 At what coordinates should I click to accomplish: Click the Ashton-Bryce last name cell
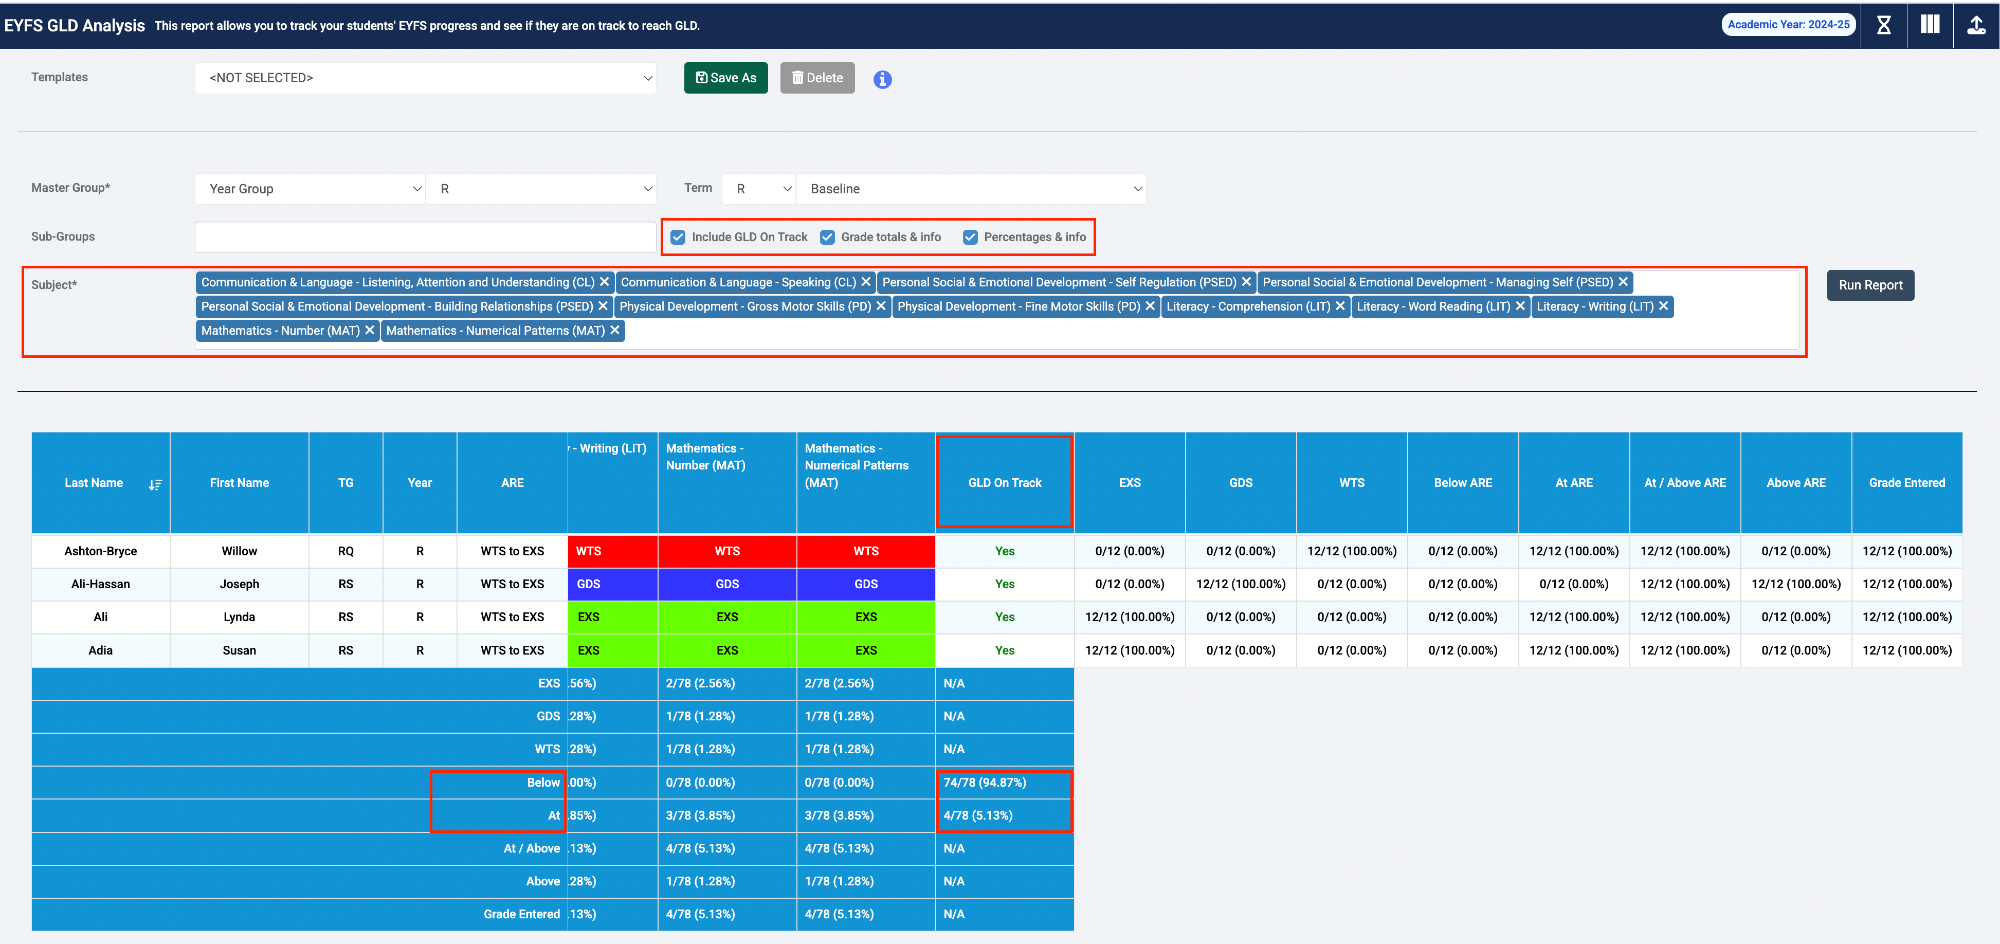point(101,551)
